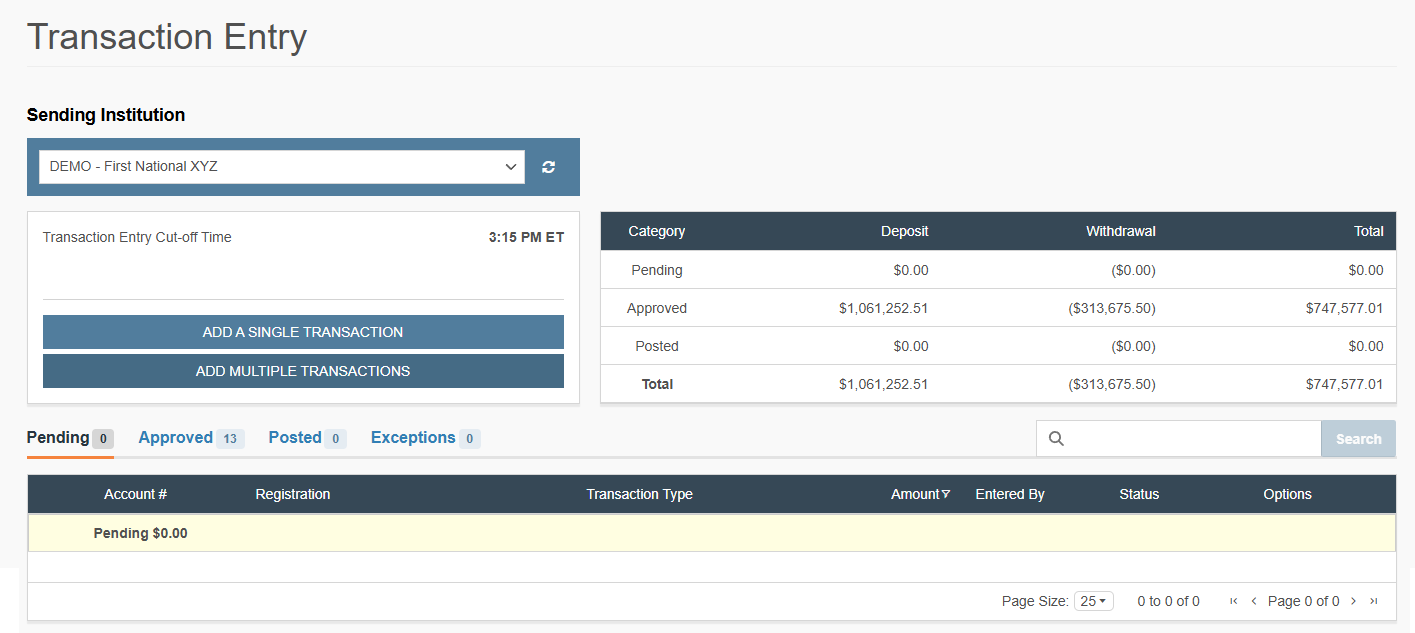Sort by the Status column header
This screenshot has height=633, width=1415.
(x=1139, y=494)
